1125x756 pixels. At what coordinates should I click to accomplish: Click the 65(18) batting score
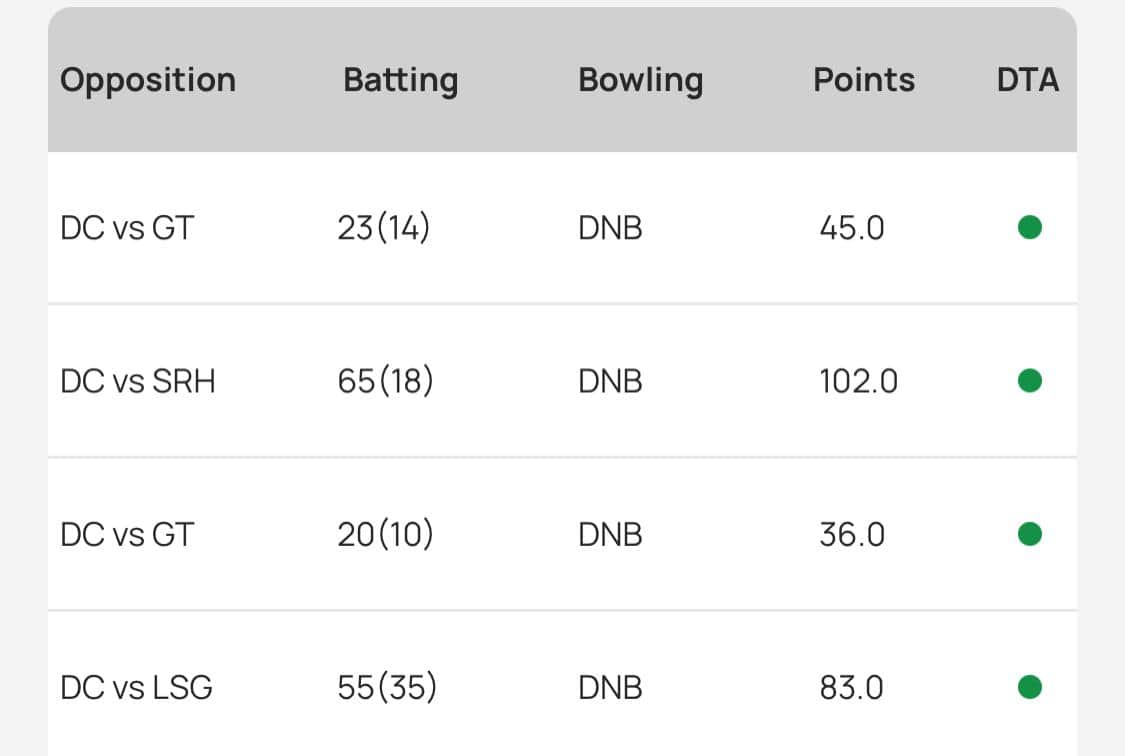(385, 382)
